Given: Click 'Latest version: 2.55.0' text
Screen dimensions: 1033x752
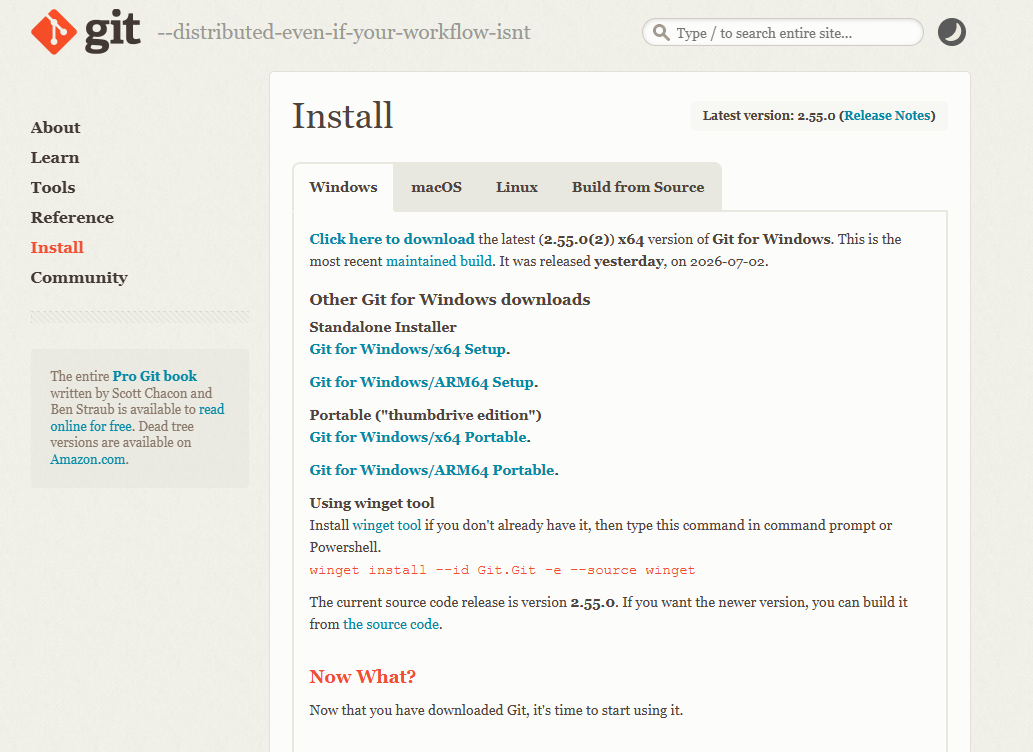Looking at the screenshot, I should [769, 115].
